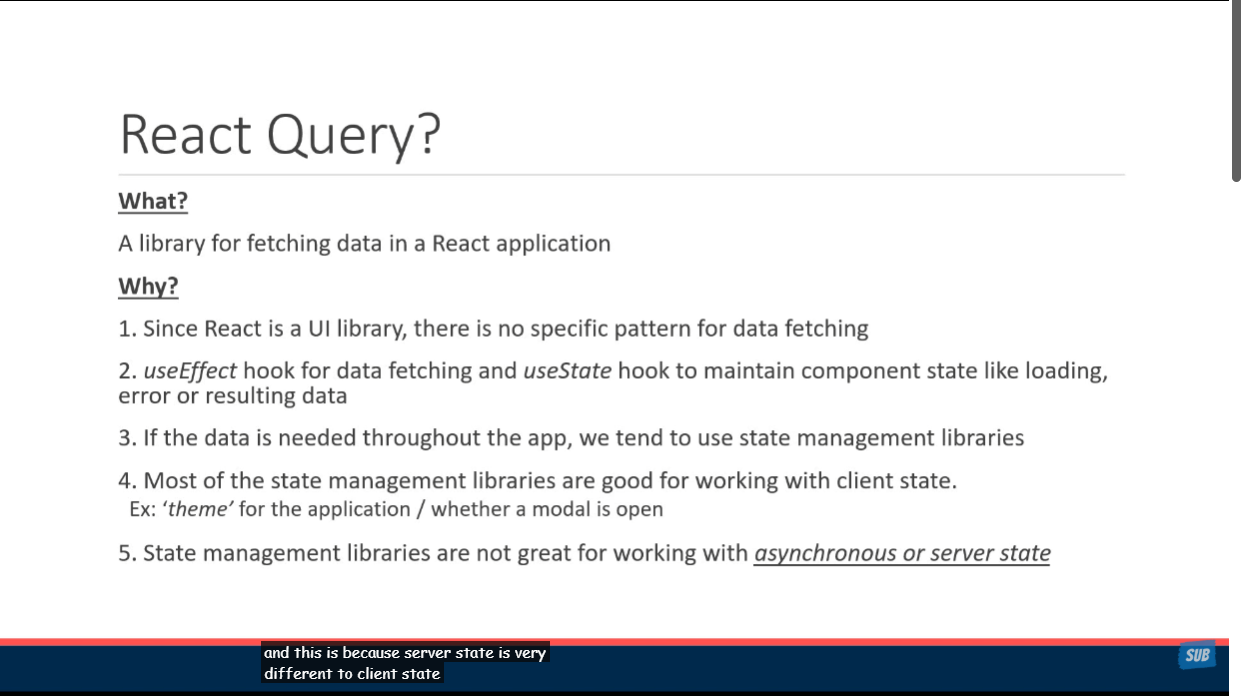Click the vertical scrollbar thumb
Screen dimensions: 1244x696
[x=1236, y=90]
